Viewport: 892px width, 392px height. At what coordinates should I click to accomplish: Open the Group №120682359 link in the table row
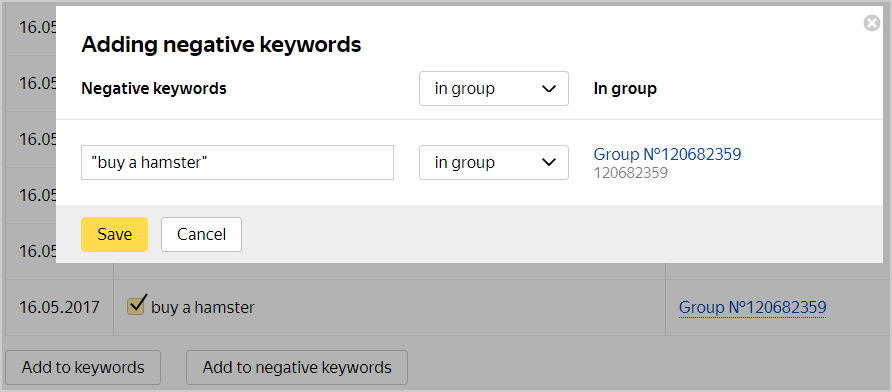[x=752, y=308]
